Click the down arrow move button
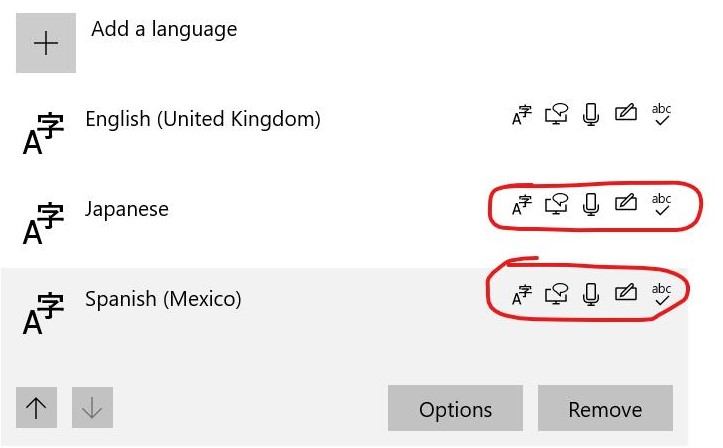The image size is (723, 448). point(92,407)
